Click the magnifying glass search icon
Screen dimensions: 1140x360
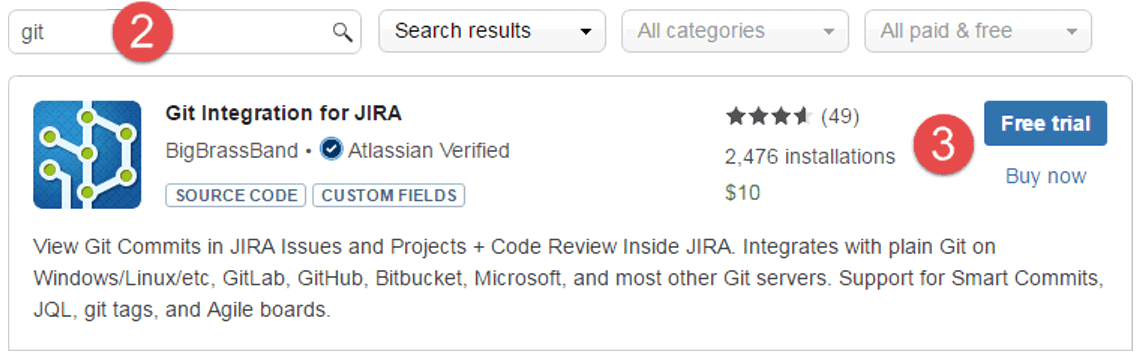(342, 32)
